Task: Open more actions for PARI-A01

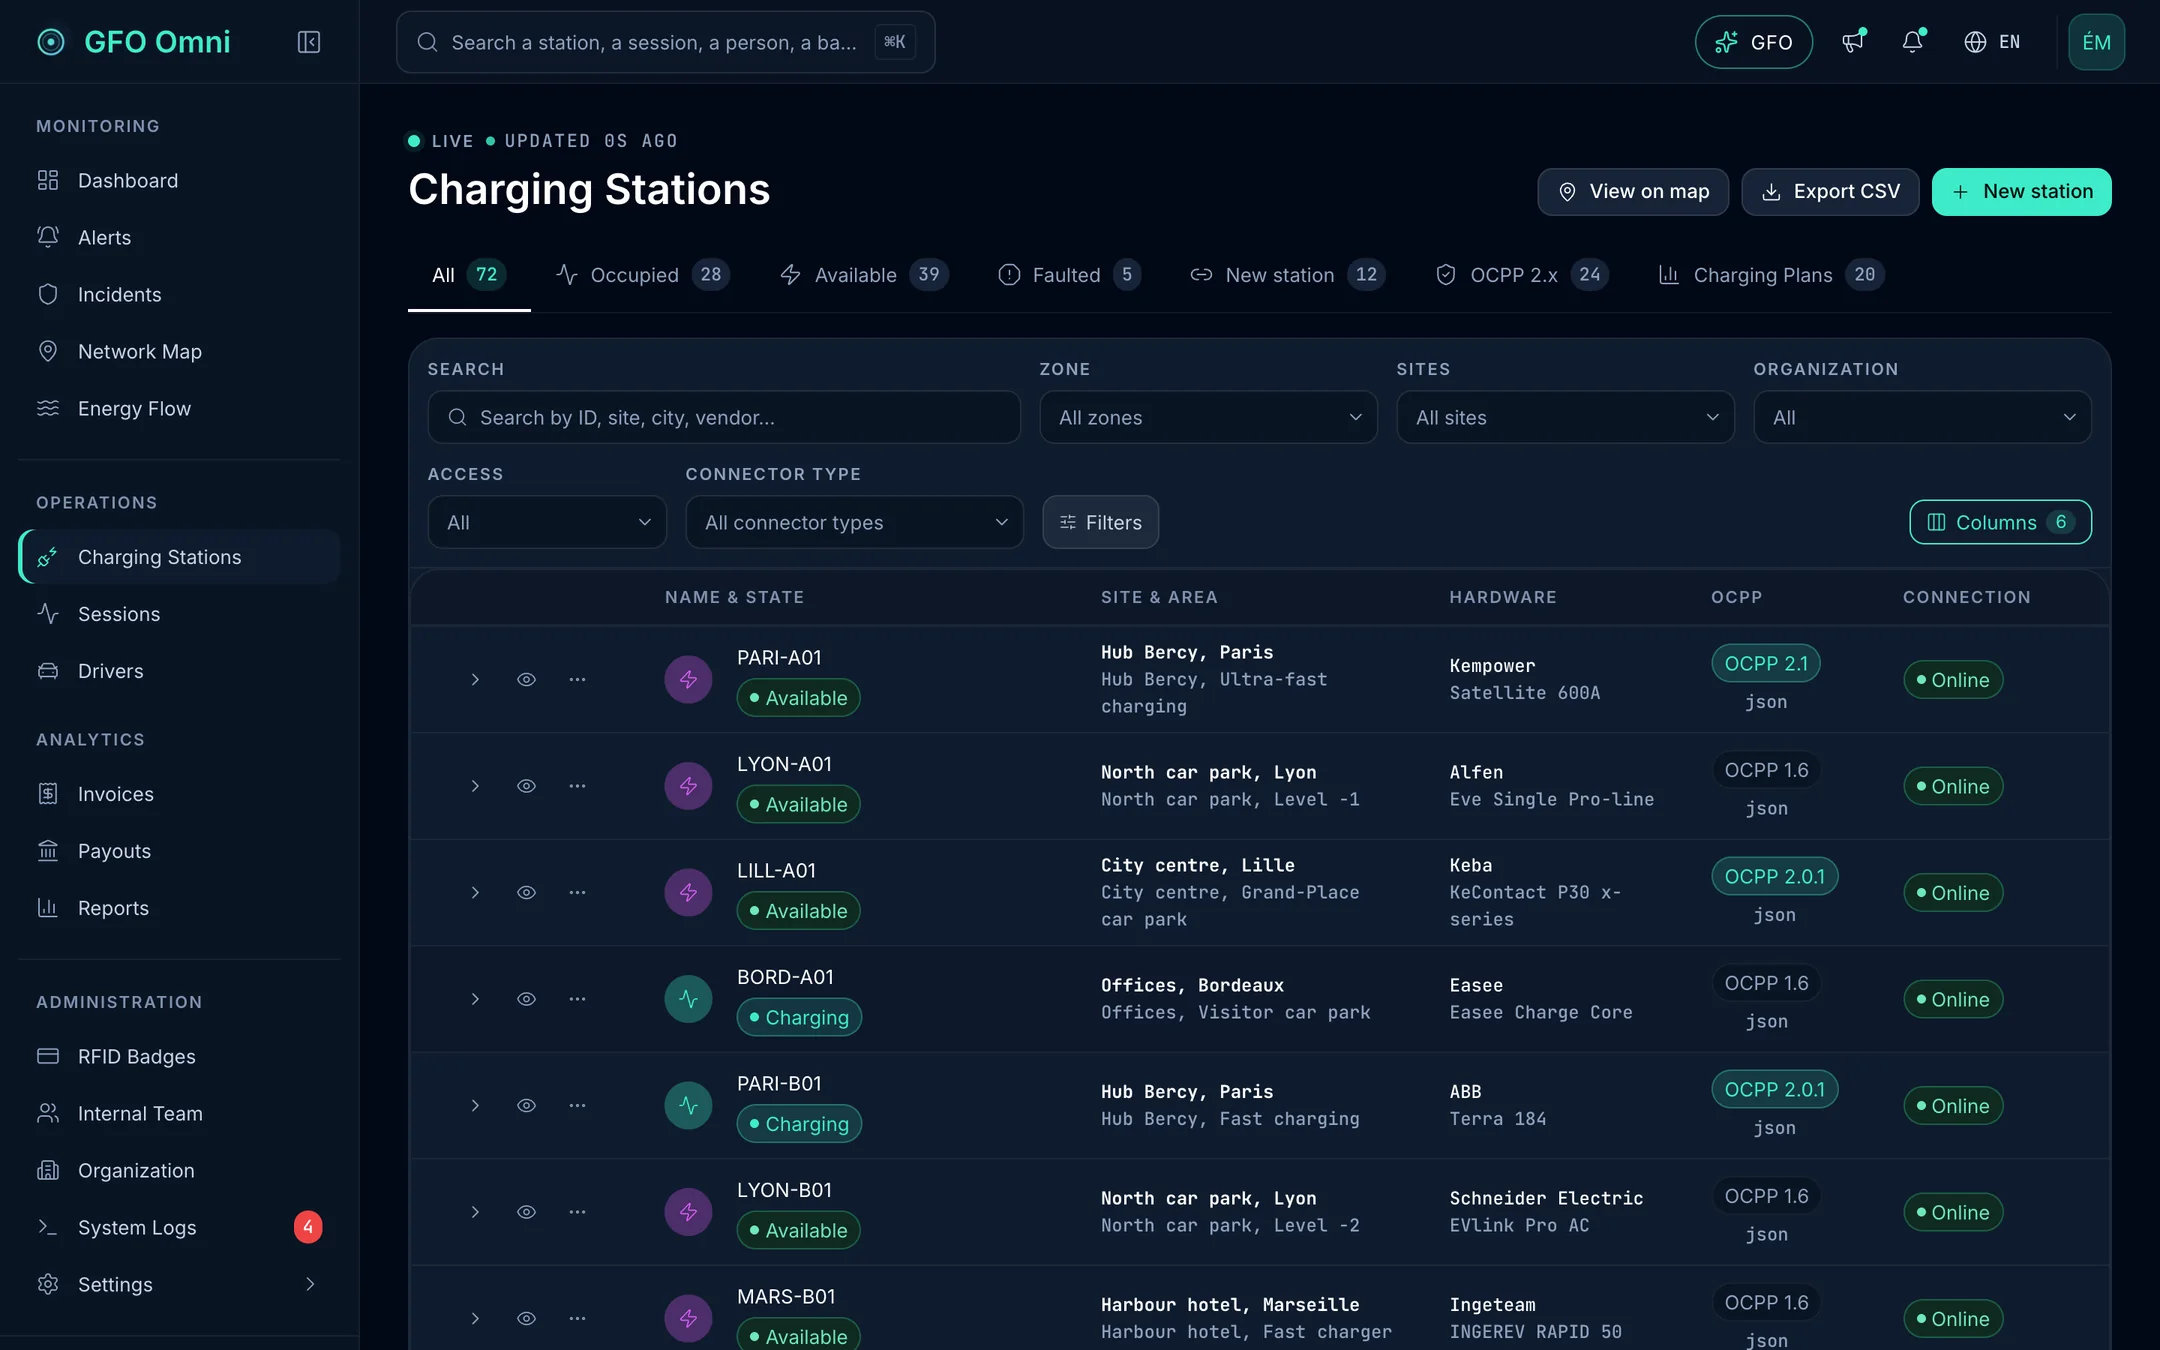Action: [x=577, y=680]
